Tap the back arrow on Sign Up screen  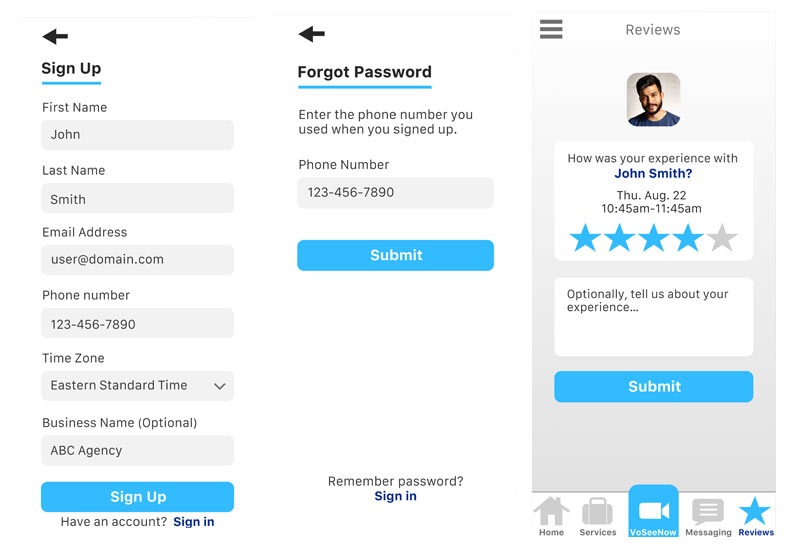(x=55, y=37)
